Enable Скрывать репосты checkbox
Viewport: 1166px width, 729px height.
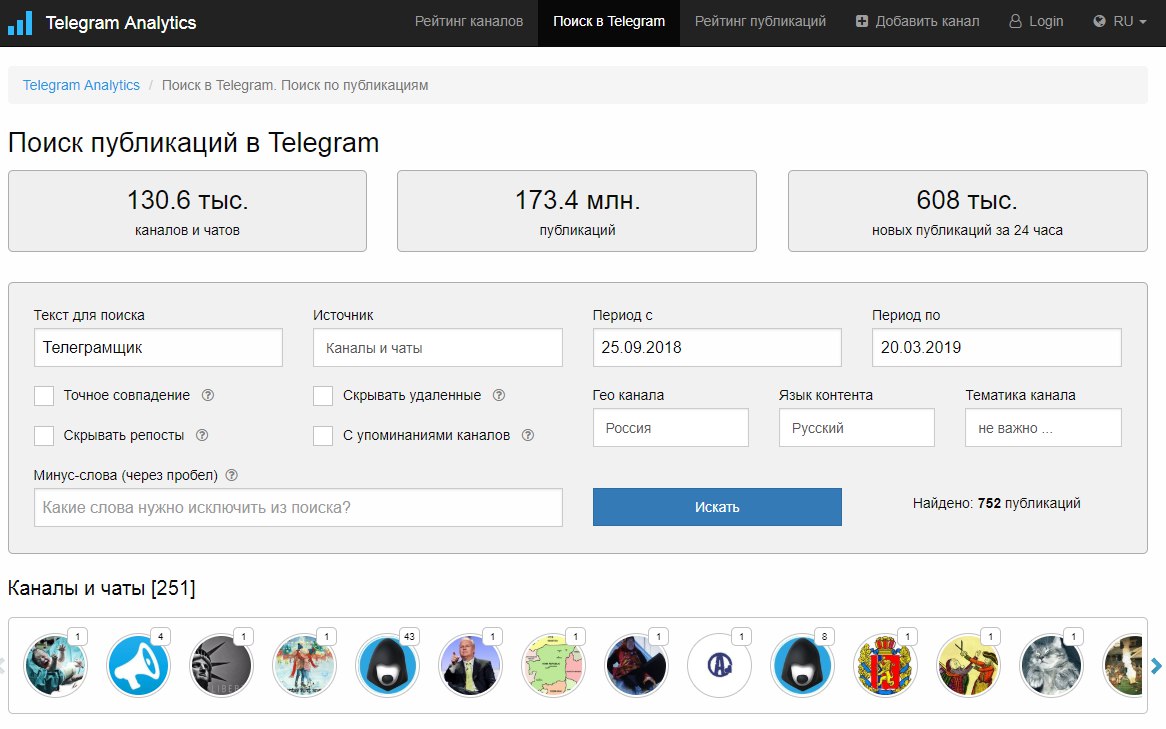click(44, 436)
